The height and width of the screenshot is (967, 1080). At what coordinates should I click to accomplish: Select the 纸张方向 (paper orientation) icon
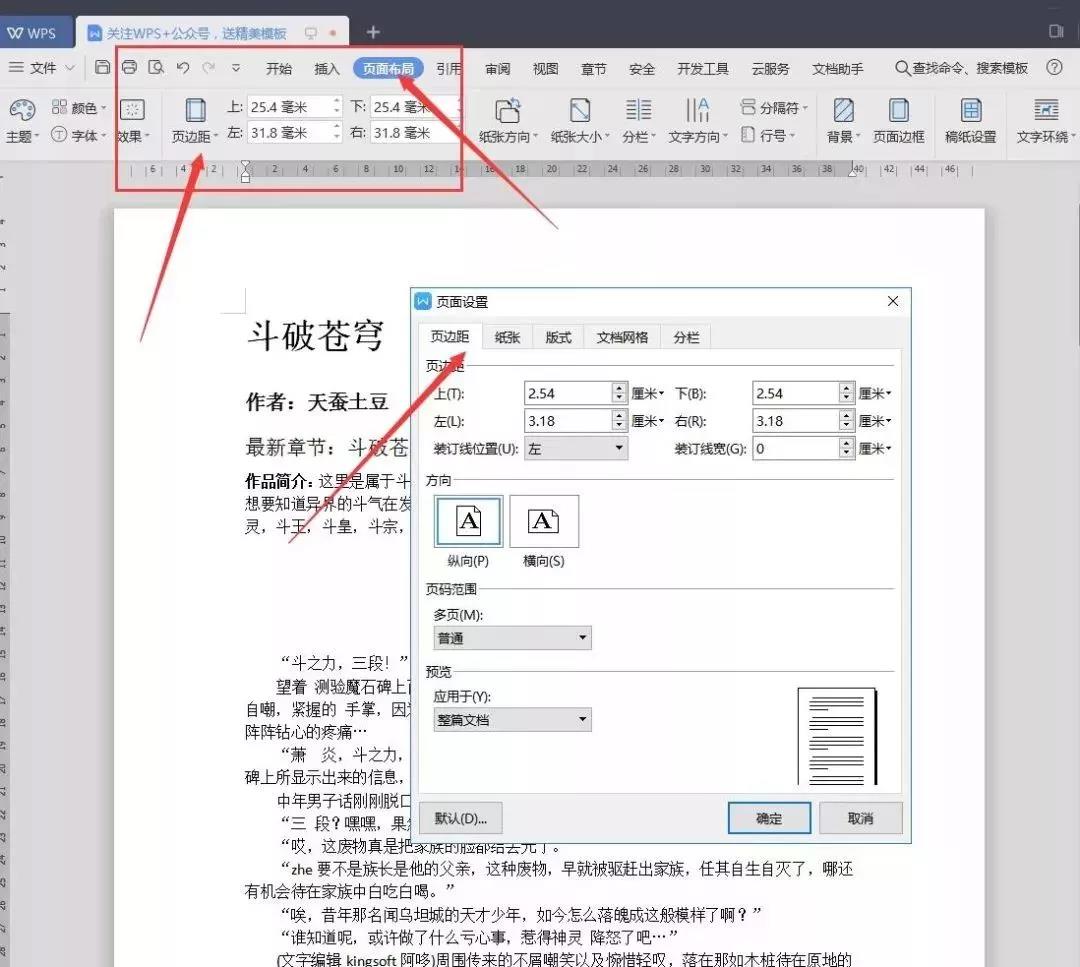[507, 110]
